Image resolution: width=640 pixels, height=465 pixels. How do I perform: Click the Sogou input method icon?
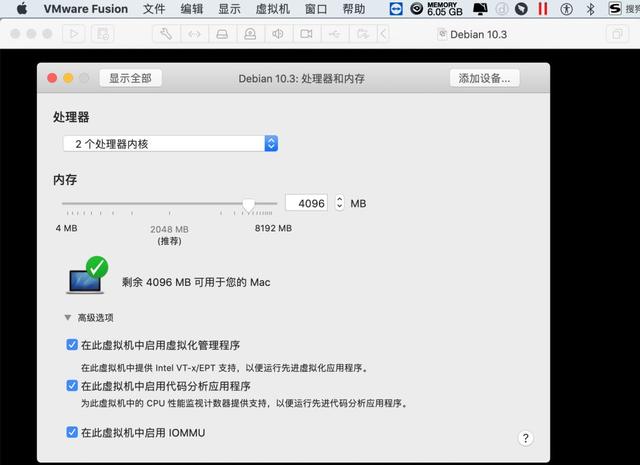(615, 9)
